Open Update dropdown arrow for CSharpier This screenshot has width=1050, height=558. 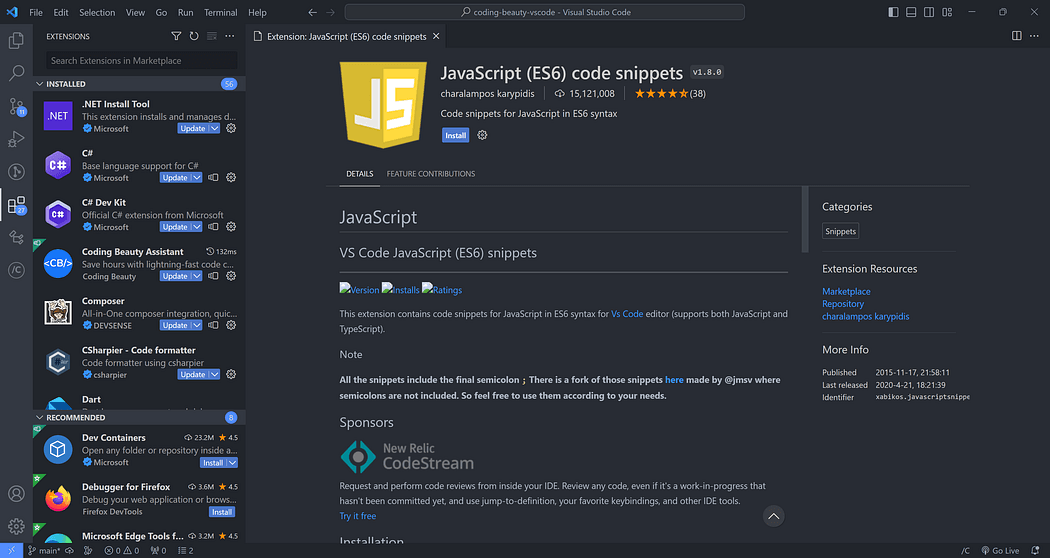point(214,374)
